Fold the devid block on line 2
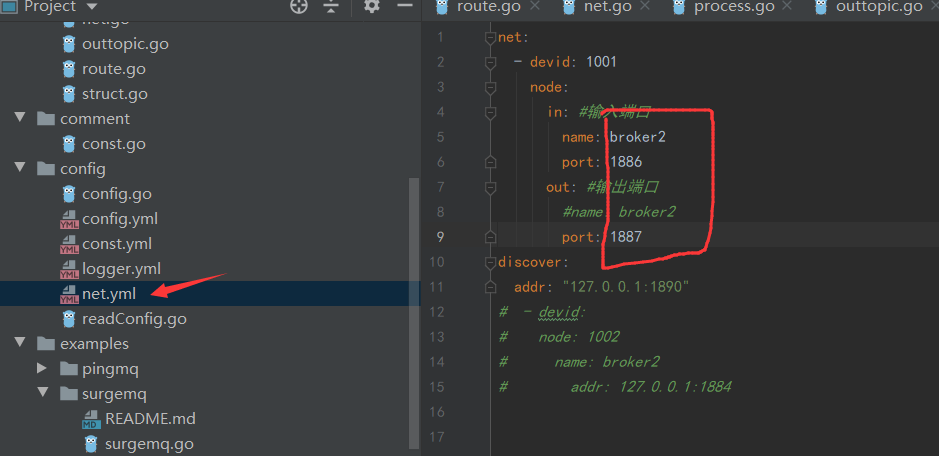 tap(490, 62)
